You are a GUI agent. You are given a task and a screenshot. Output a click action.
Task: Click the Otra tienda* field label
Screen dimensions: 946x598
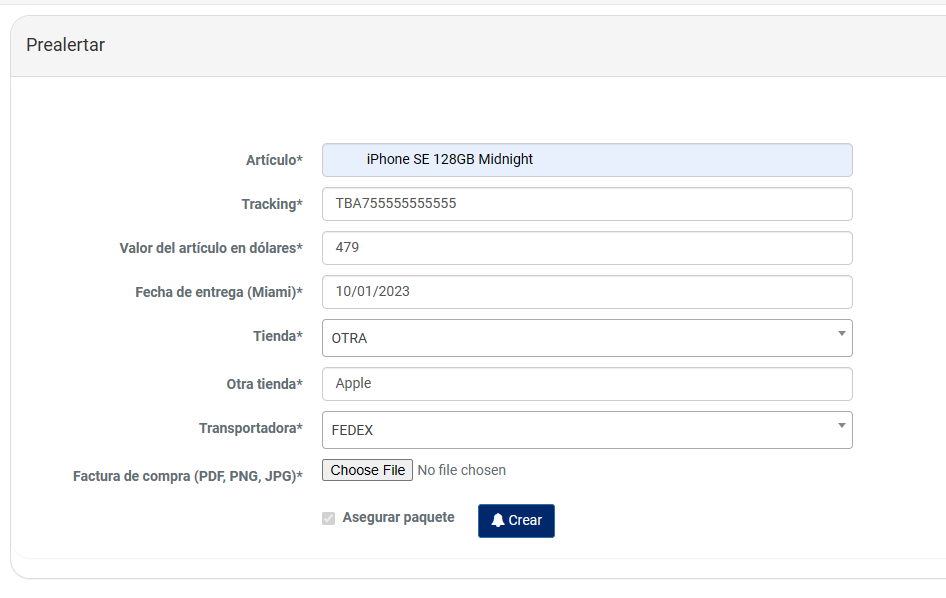pos(264,384)
